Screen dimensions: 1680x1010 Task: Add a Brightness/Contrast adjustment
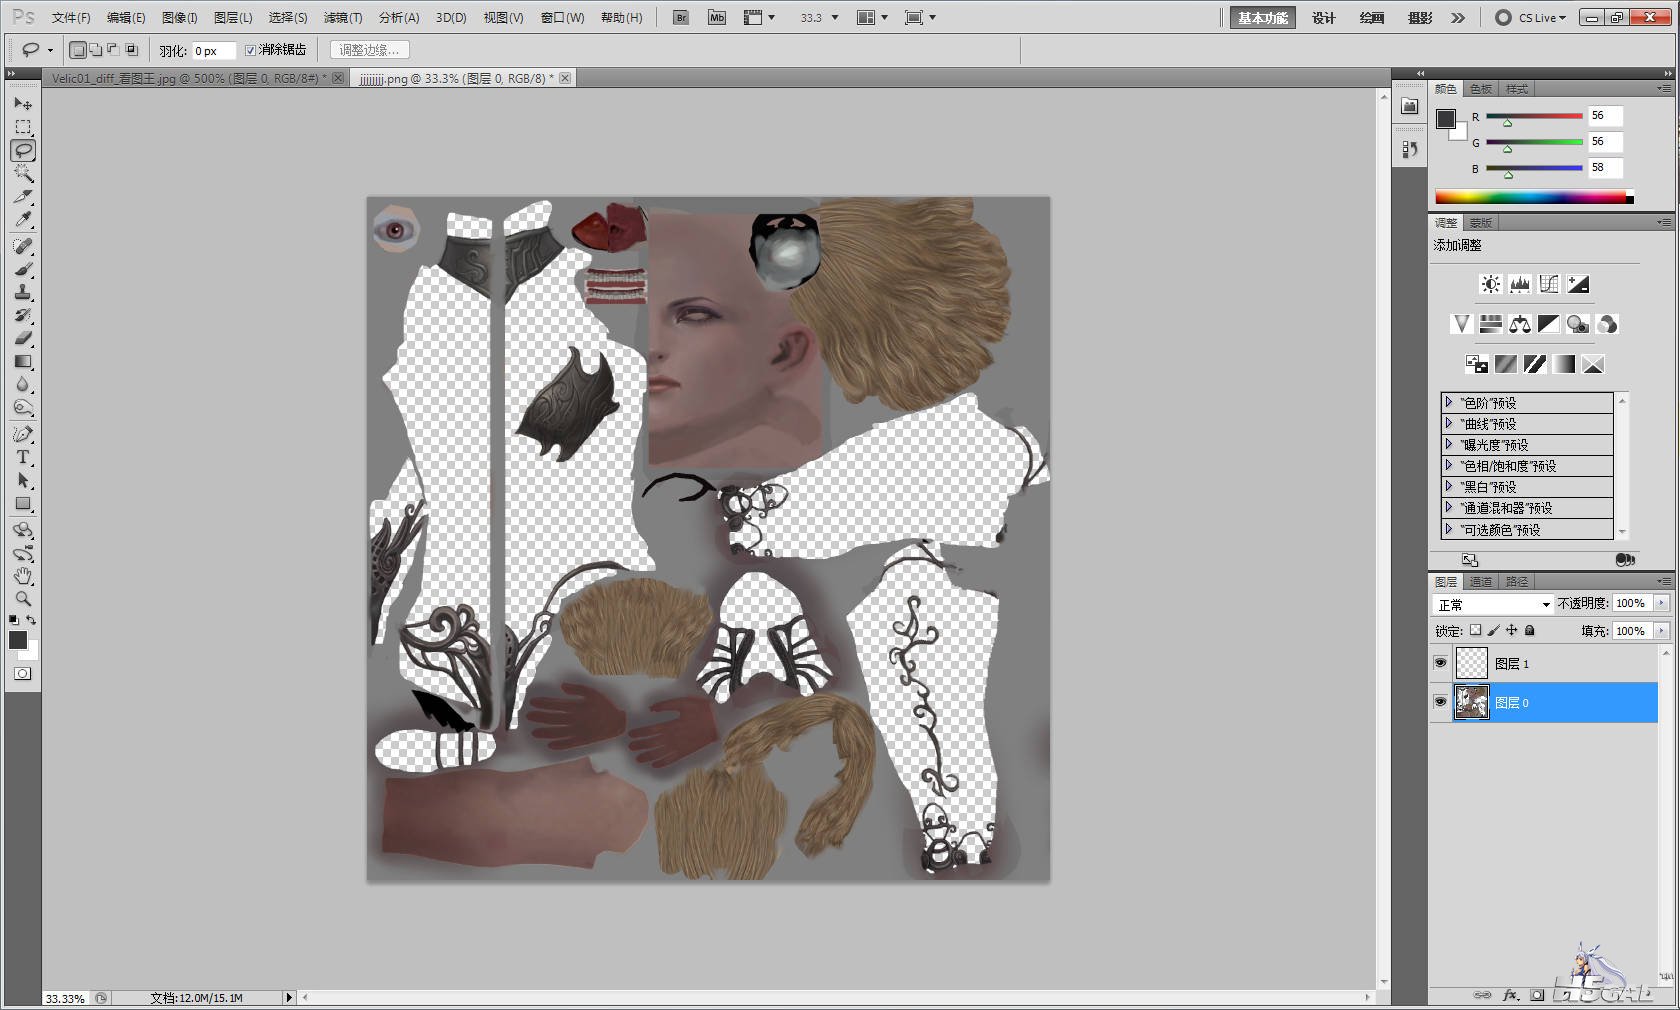(x=1490, y=284)
